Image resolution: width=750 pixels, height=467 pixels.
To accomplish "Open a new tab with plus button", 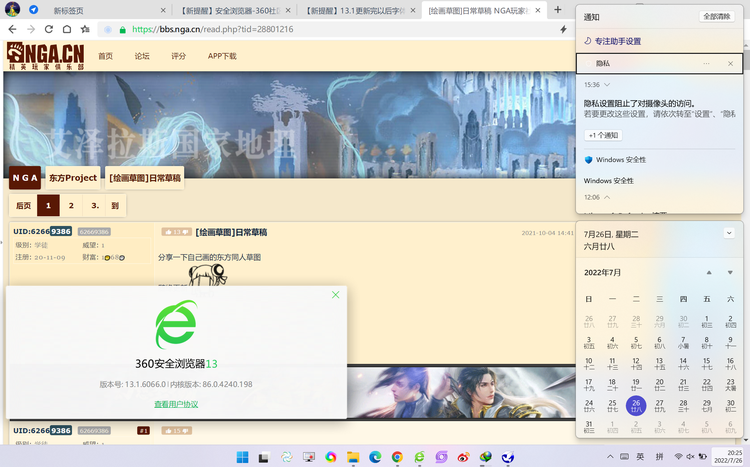I will click(558, 10).
